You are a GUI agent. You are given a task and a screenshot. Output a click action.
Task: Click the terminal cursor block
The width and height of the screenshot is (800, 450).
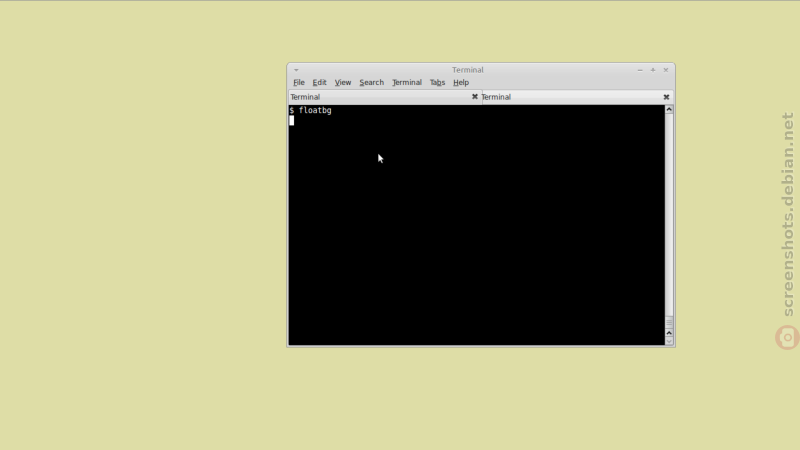[x=291, y=120]
